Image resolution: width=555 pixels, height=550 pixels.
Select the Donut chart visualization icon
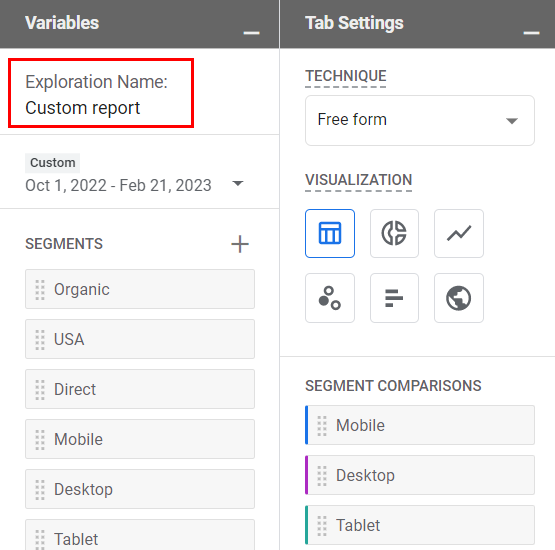394,233
